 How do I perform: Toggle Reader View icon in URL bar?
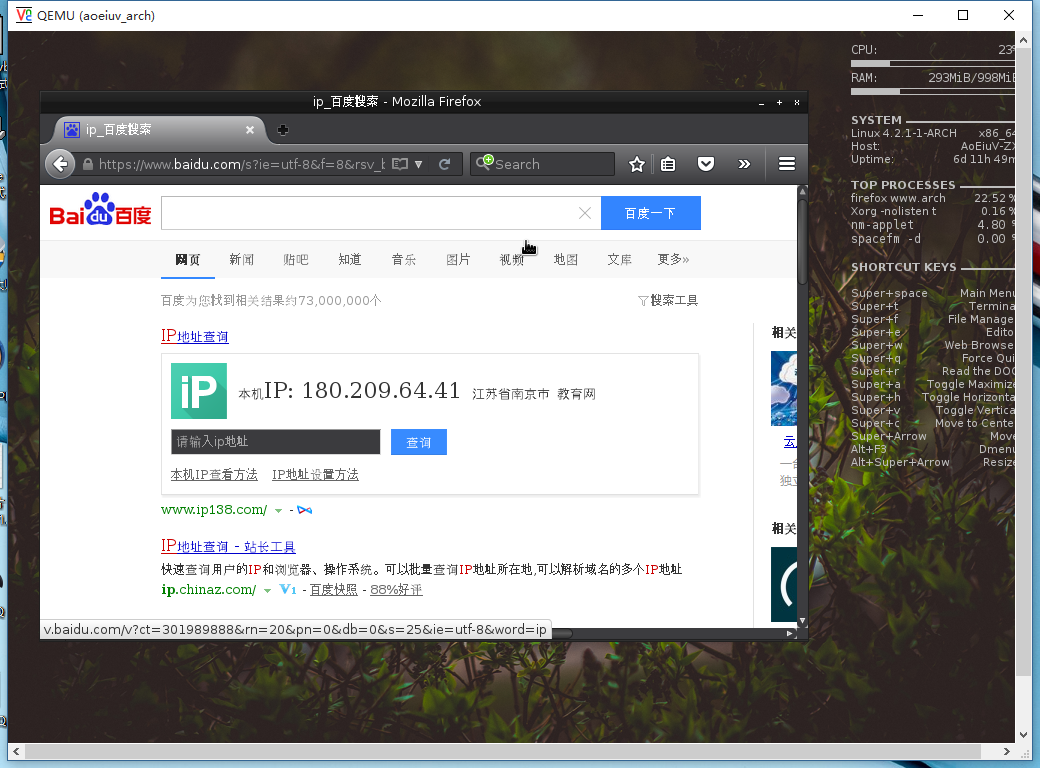pos(400,164)
